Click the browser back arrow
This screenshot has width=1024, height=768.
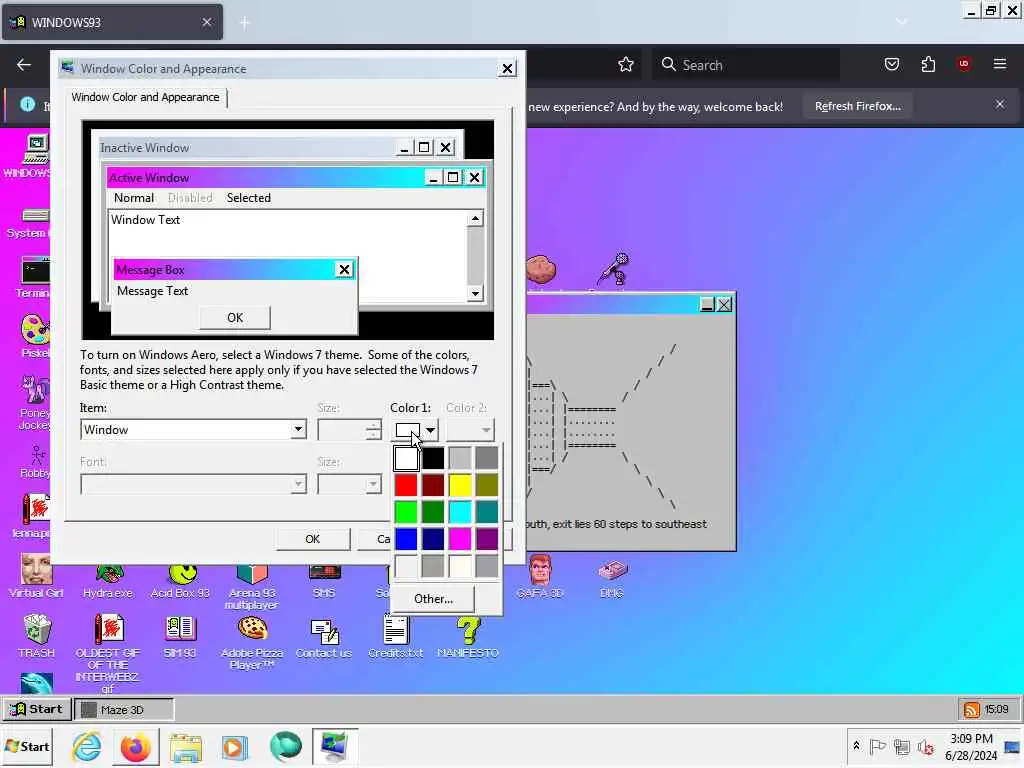24,65
